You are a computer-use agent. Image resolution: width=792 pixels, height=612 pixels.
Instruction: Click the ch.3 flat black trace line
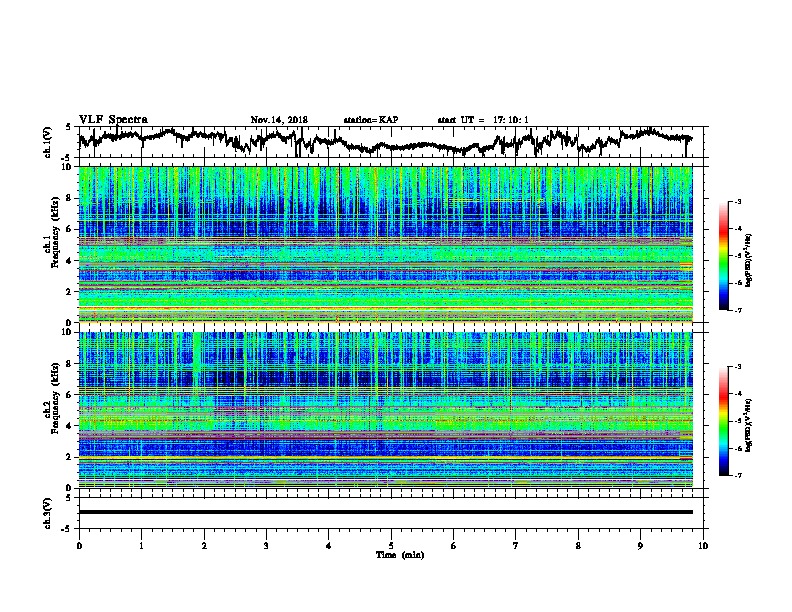click(x=385, y=512)
